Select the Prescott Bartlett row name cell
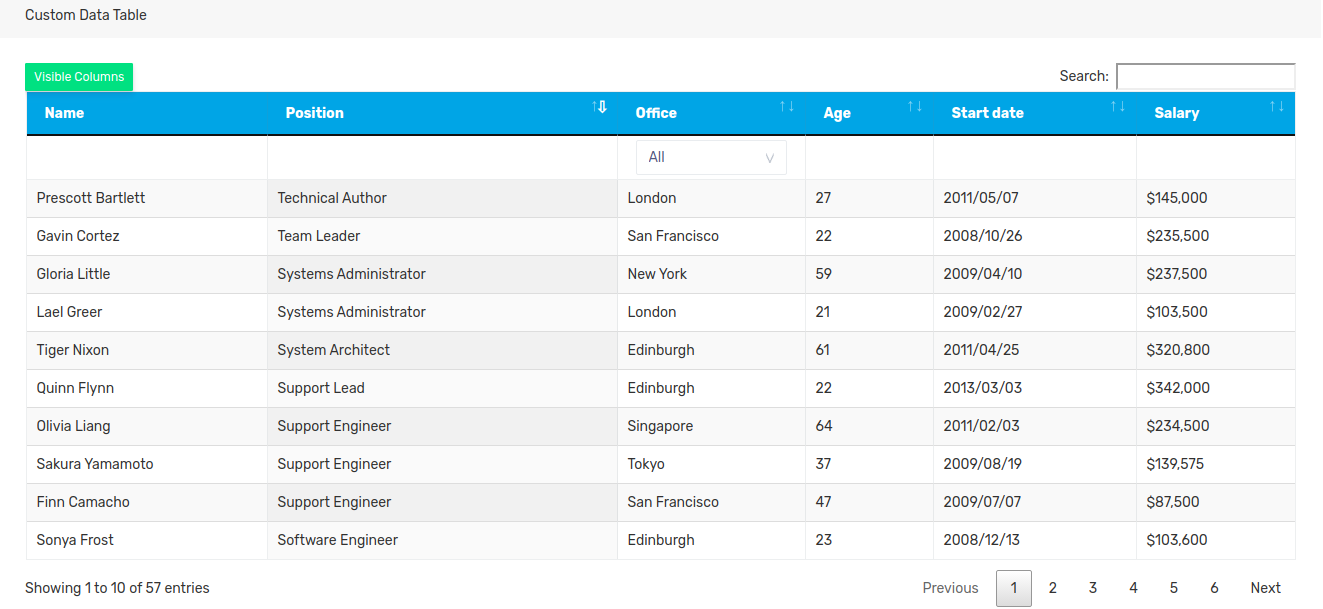1323x609 pixels. (x=91, y=198)
